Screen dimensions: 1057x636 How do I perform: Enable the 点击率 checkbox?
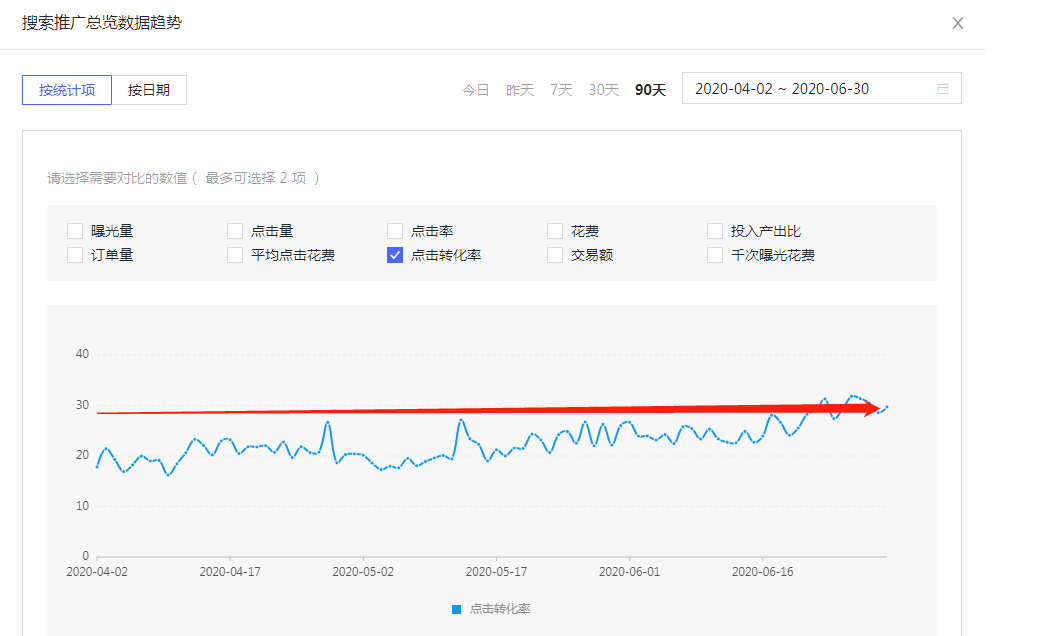click(x=395, y=231)
